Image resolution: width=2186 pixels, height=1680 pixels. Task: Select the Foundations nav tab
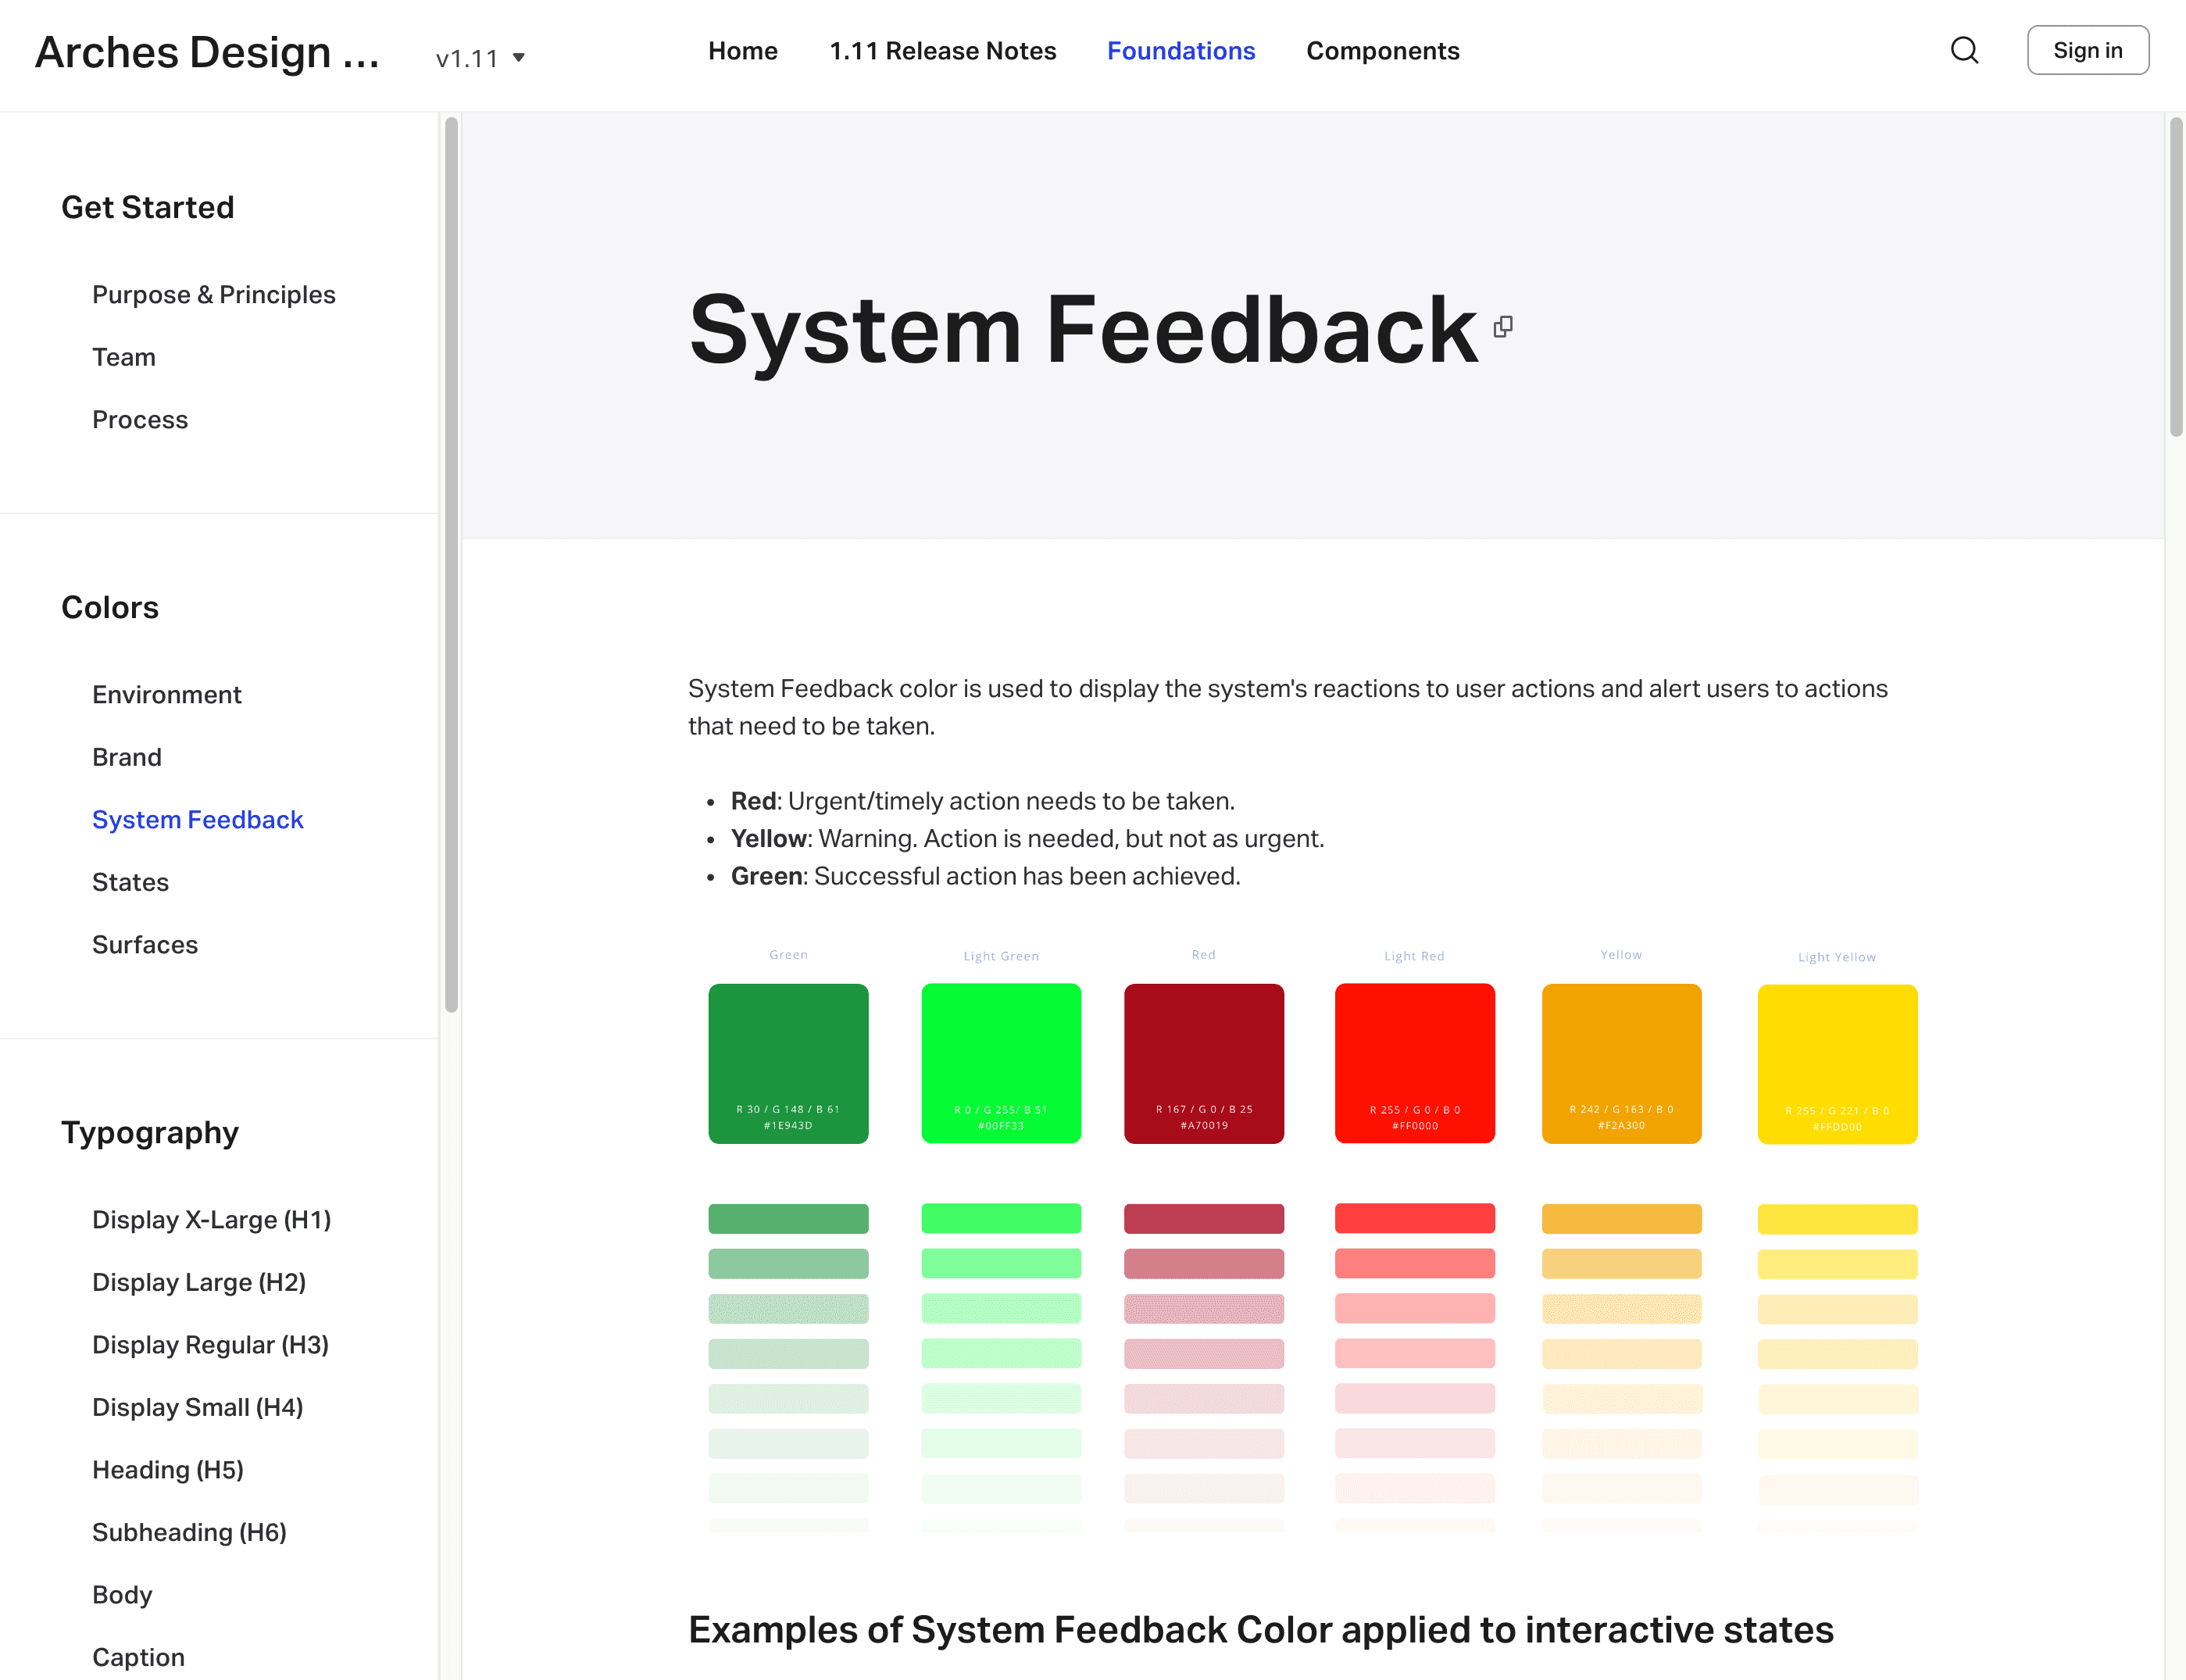pyautogui.click(x=1180, y=51)
